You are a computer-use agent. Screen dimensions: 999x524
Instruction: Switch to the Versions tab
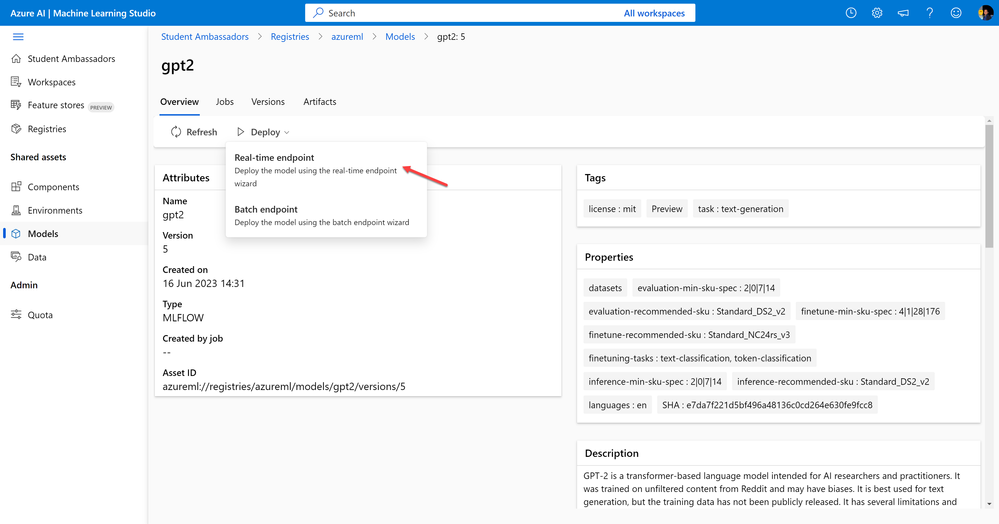(268, 102)
